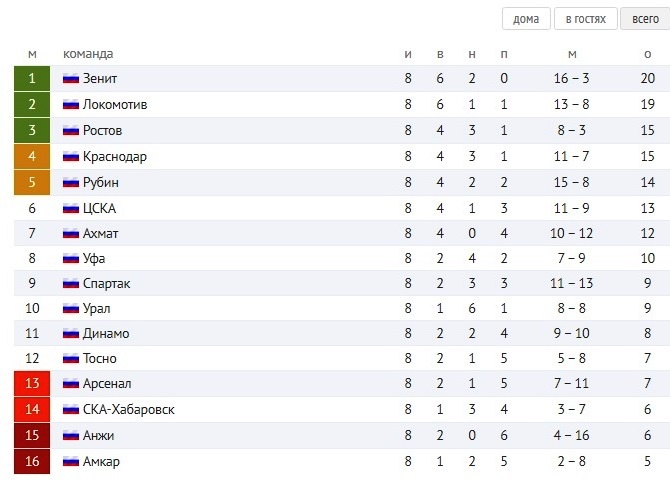
Task: Click the flag icon beside Уфа
Action: tap(71, 259)
